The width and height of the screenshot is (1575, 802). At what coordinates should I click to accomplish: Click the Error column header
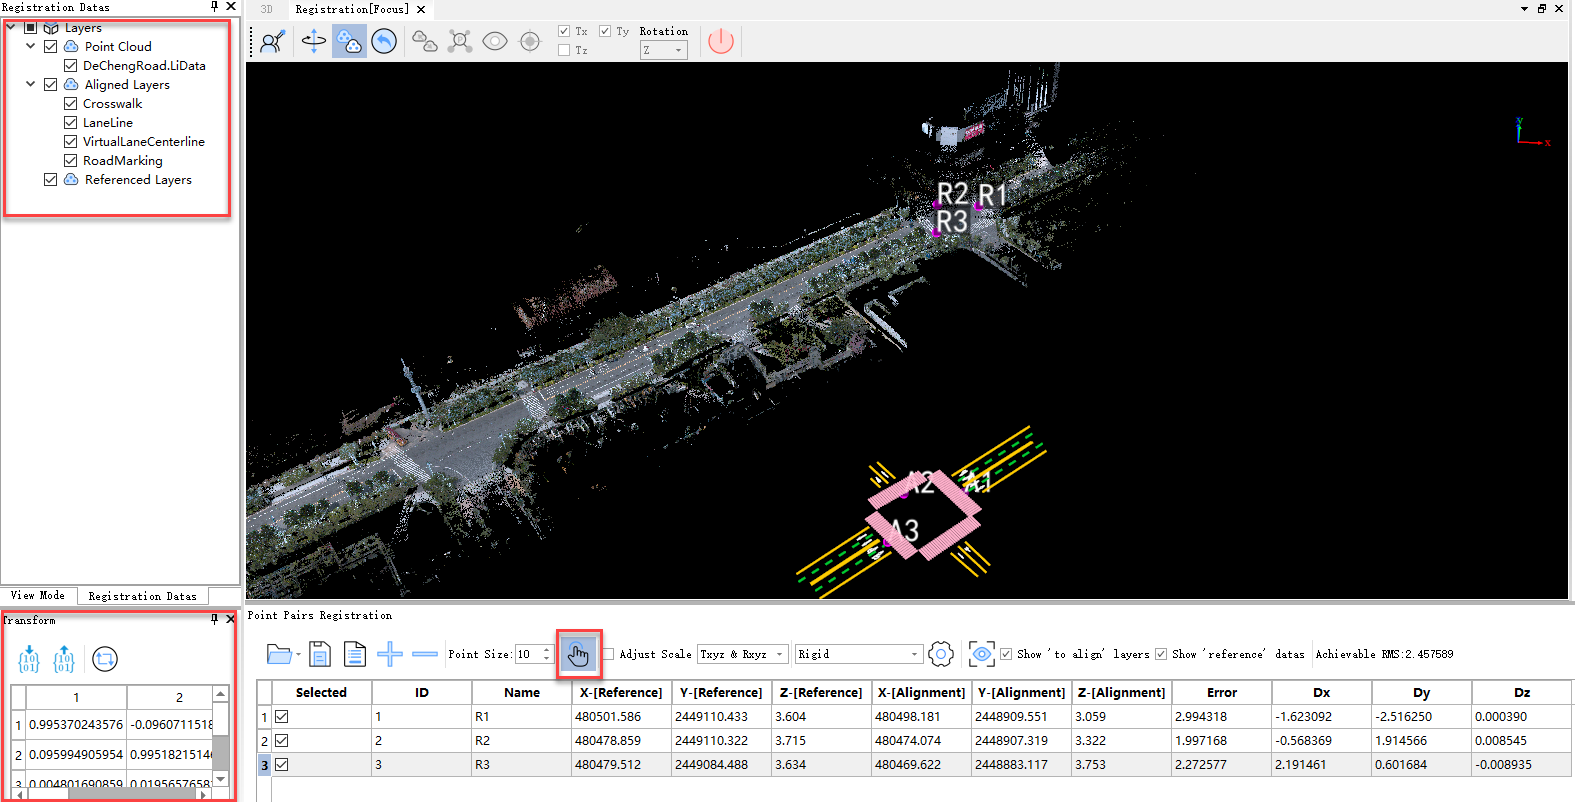pyautogui.click(x=1221, y=692)
